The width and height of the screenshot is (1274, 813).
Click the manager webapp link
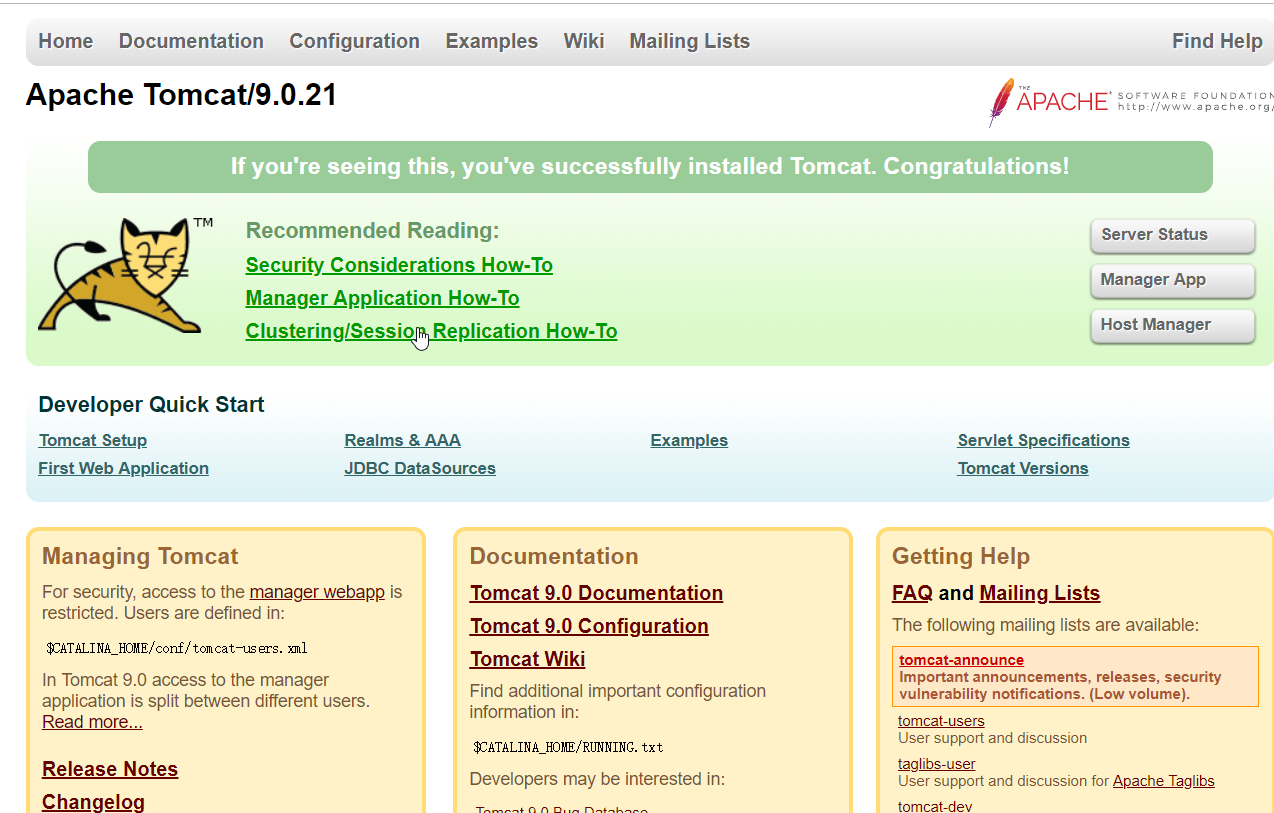317,592
